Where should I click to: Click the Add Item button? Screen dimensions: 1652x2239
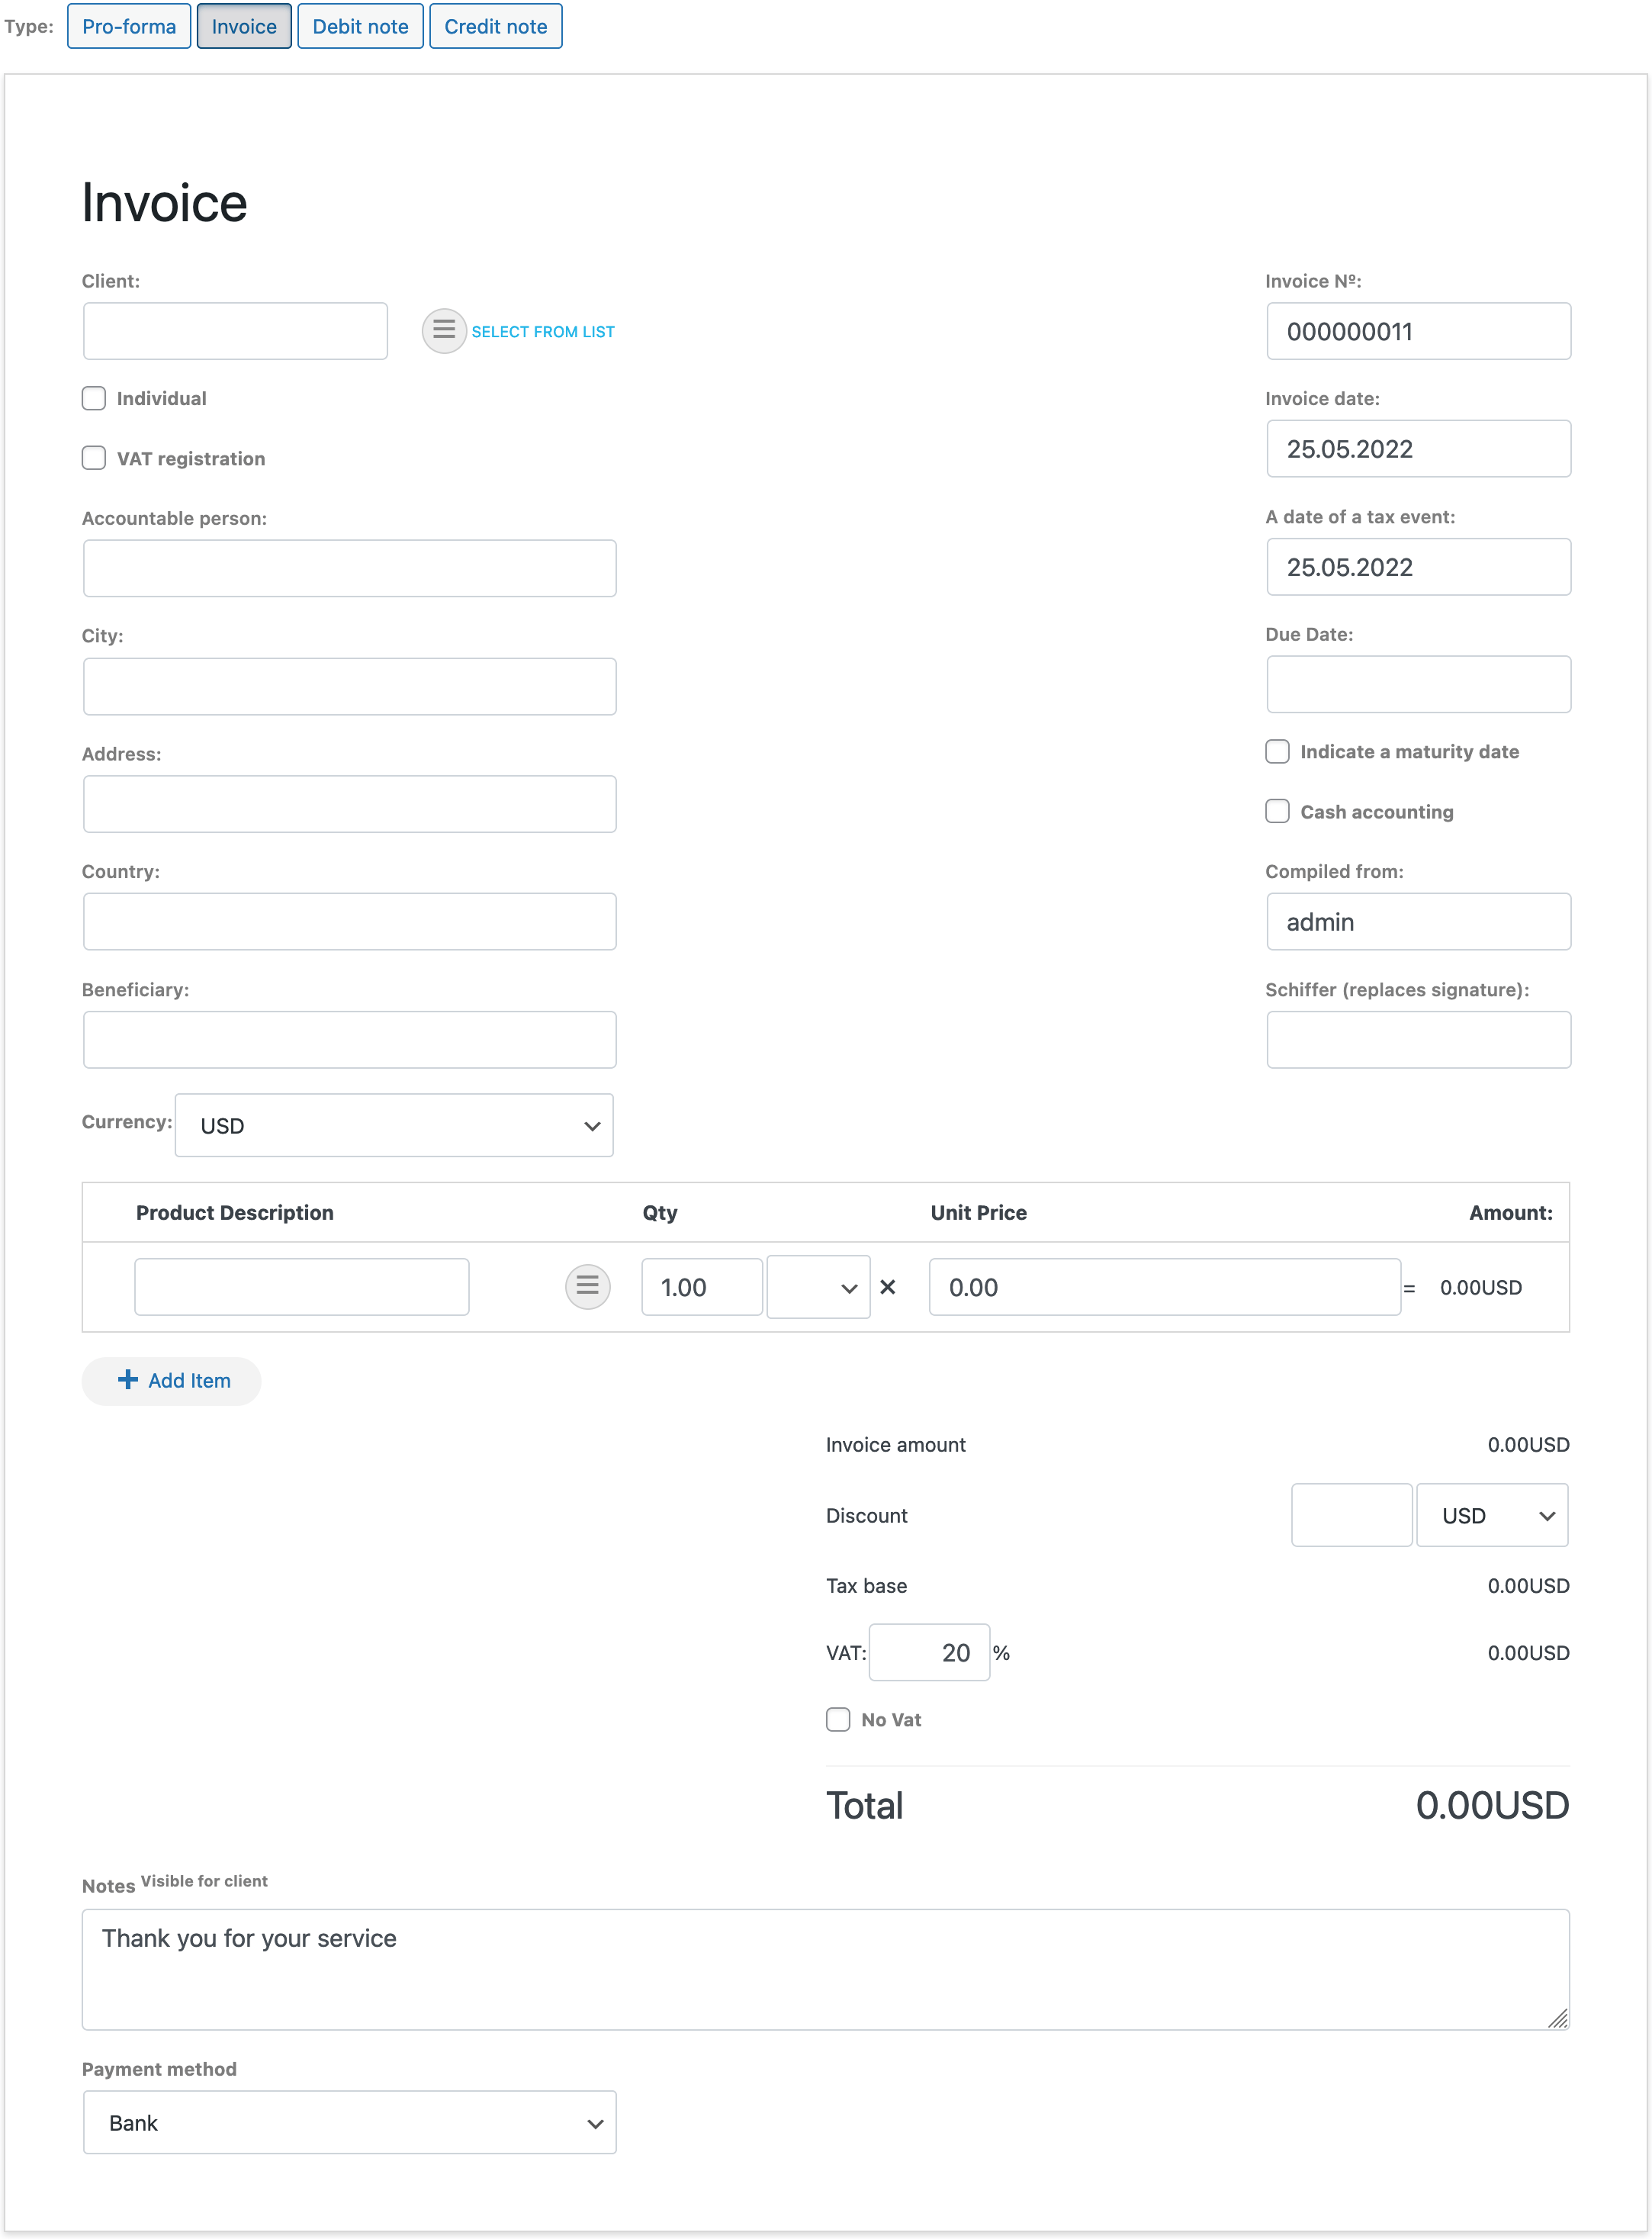[169, 1380]
